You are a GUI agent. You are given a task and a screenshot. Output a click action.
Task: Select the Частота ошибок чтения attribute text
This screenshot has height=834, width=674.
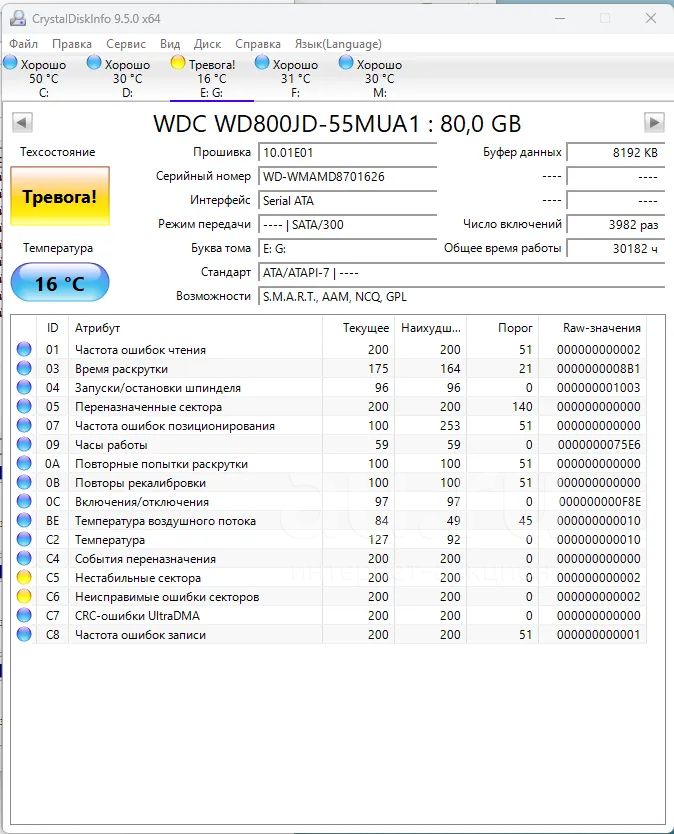coord(140,350)
